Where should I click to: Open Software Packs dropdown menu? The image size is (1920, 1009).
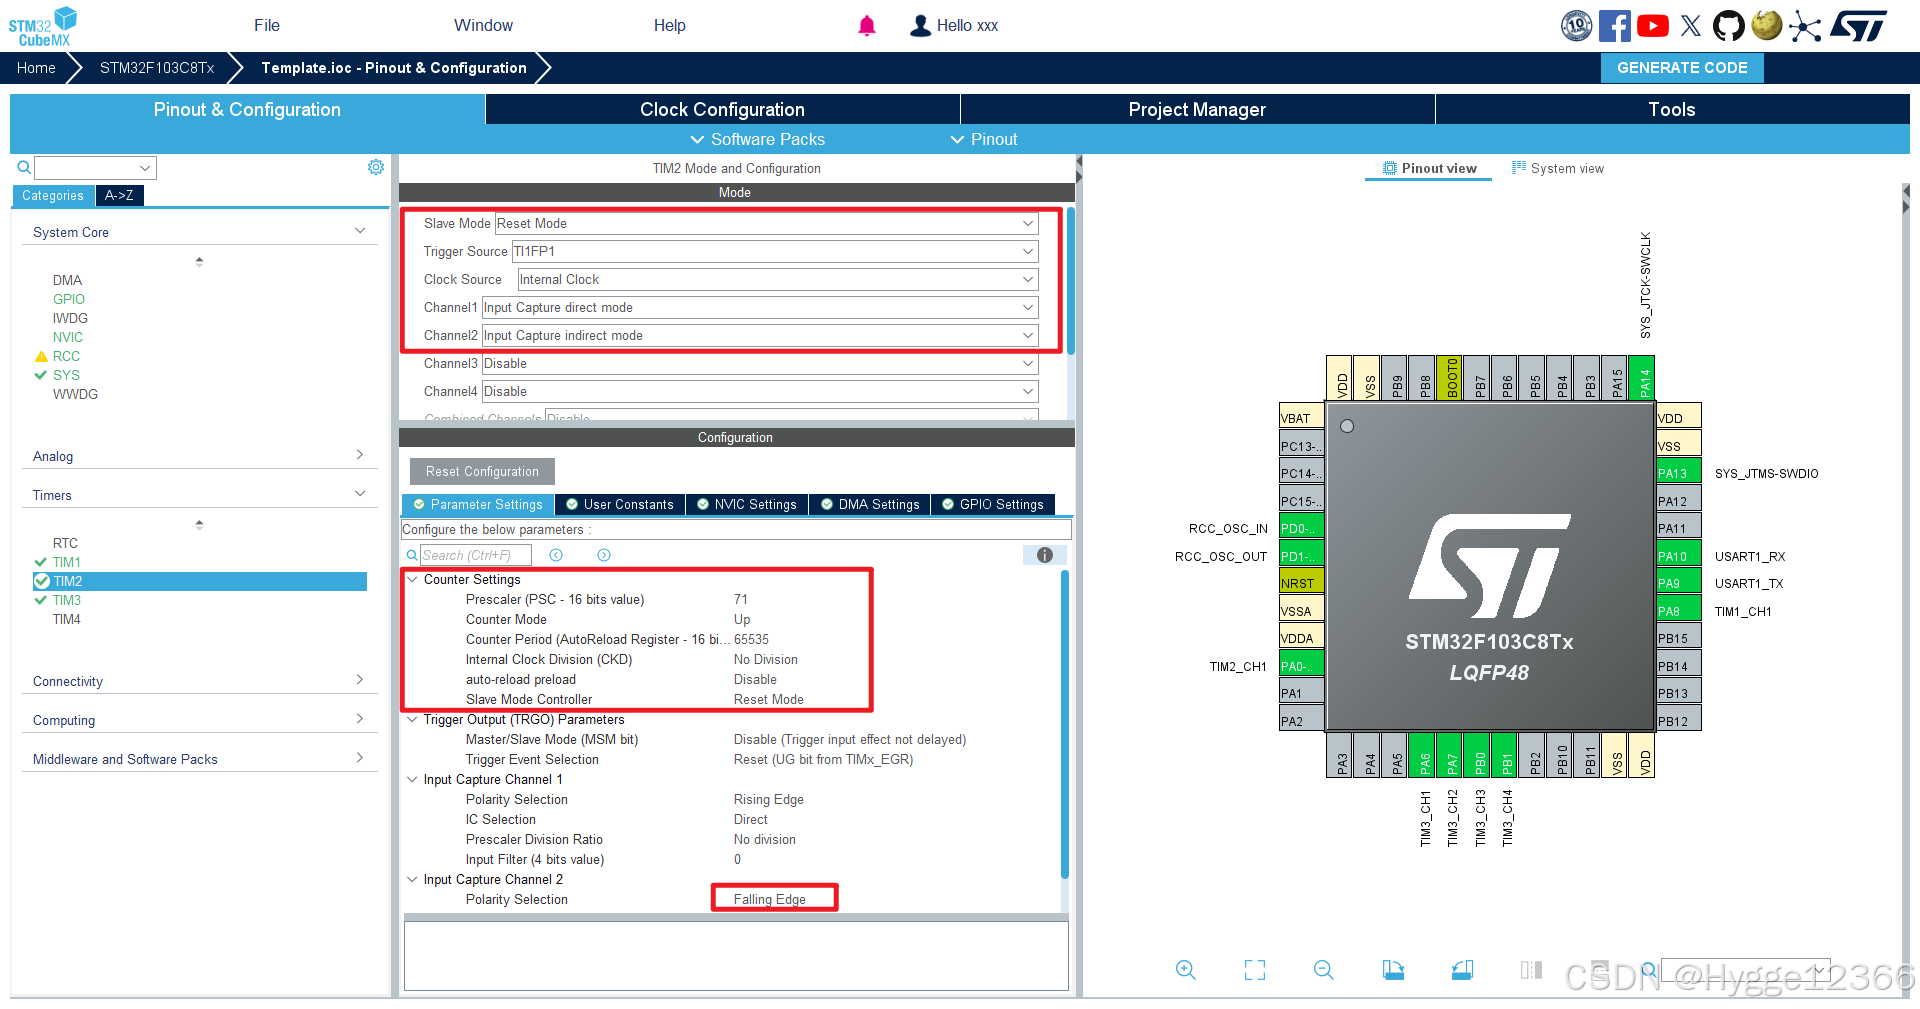[x=758, y=139]
